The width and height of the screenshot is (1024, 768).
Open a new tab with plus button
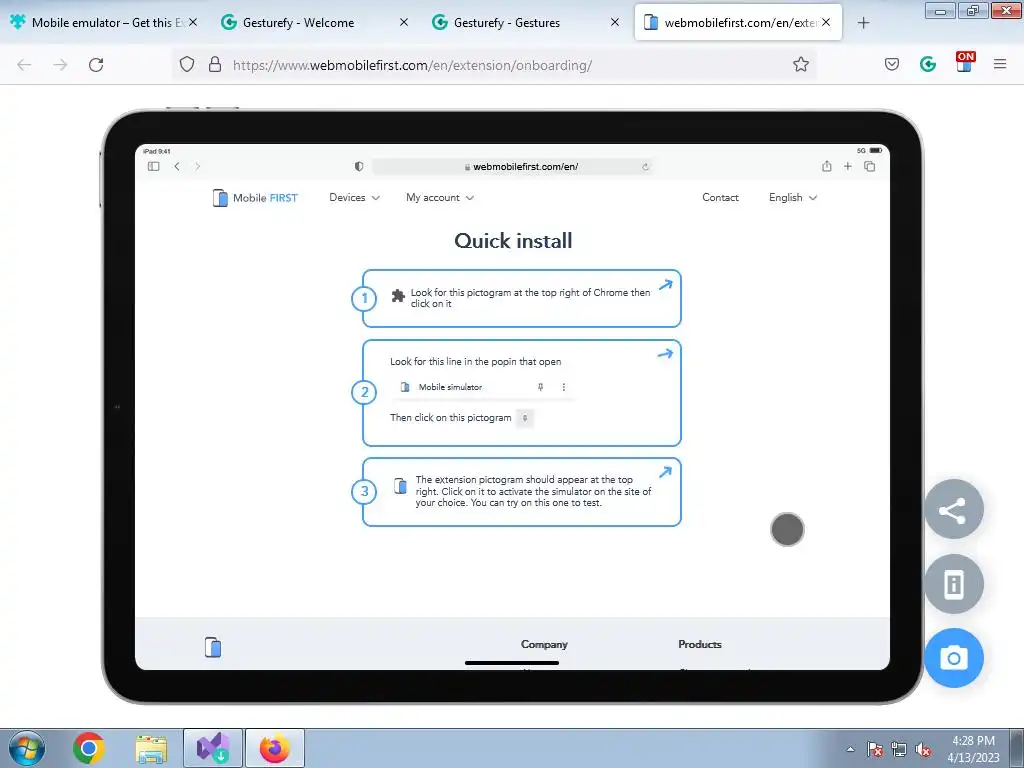click(863, 23)
